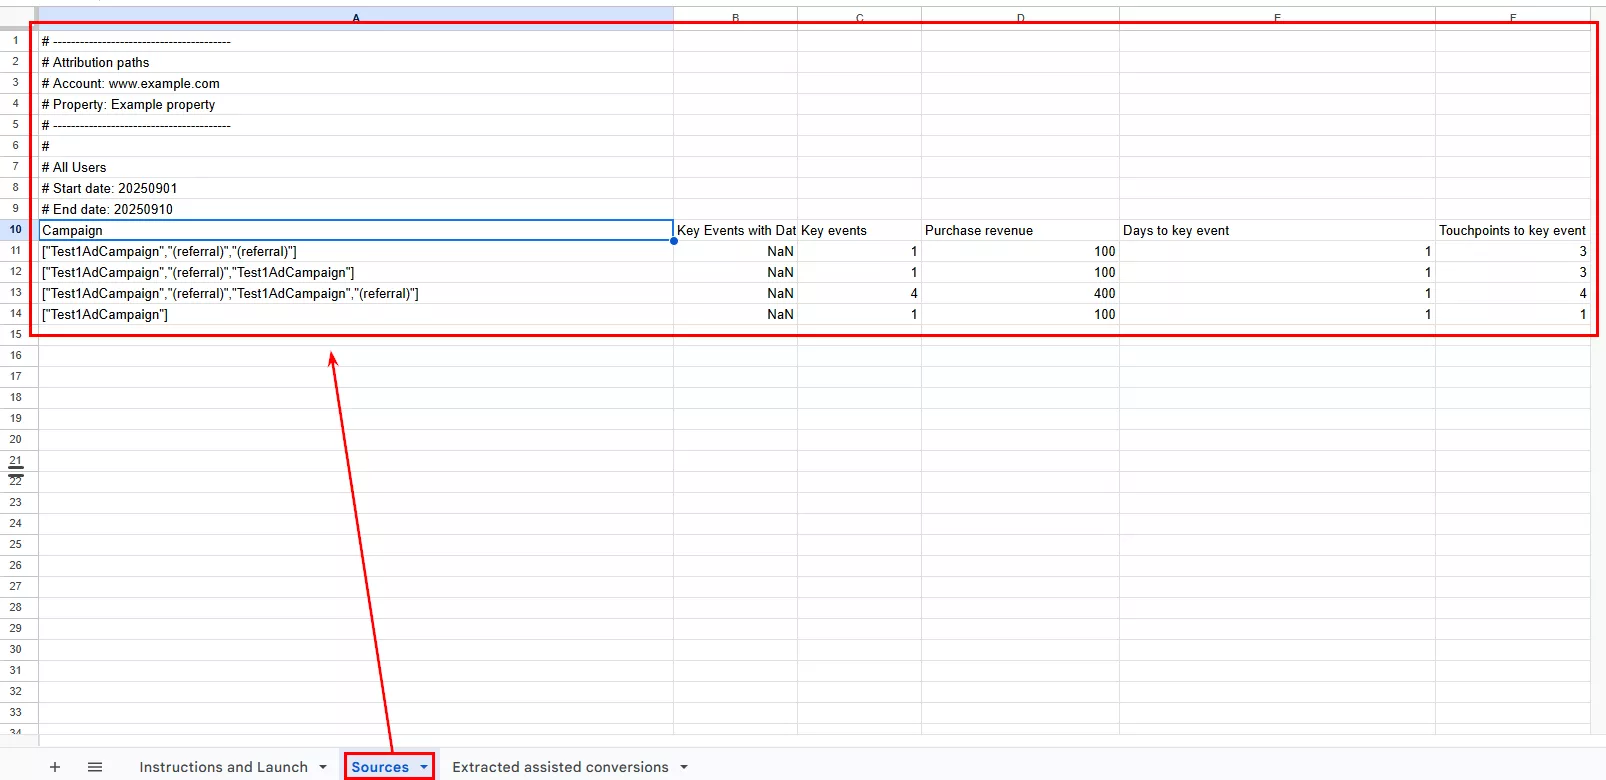The image size is (1606, 780).
Task: Select the Campaign header cell
Action: tap(355, 230)
